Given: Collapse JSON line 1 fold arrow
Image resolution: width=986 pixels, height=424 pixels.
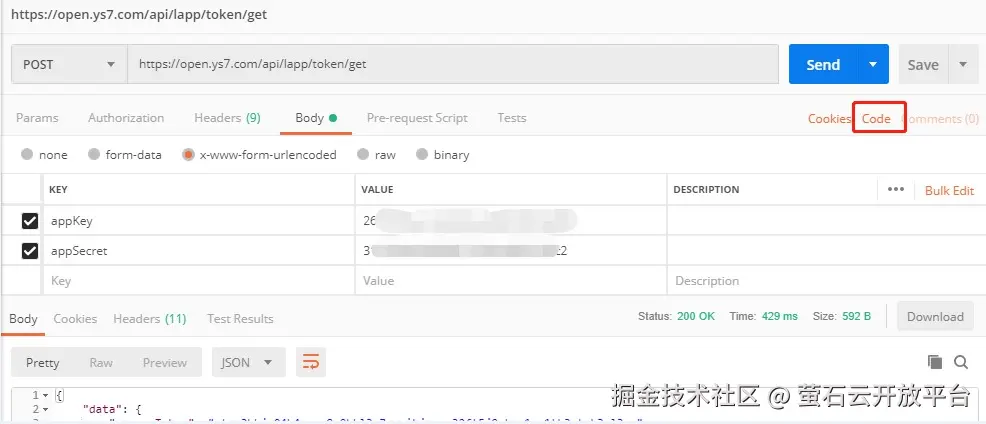Looking at the screenshot, I should 45,396.
